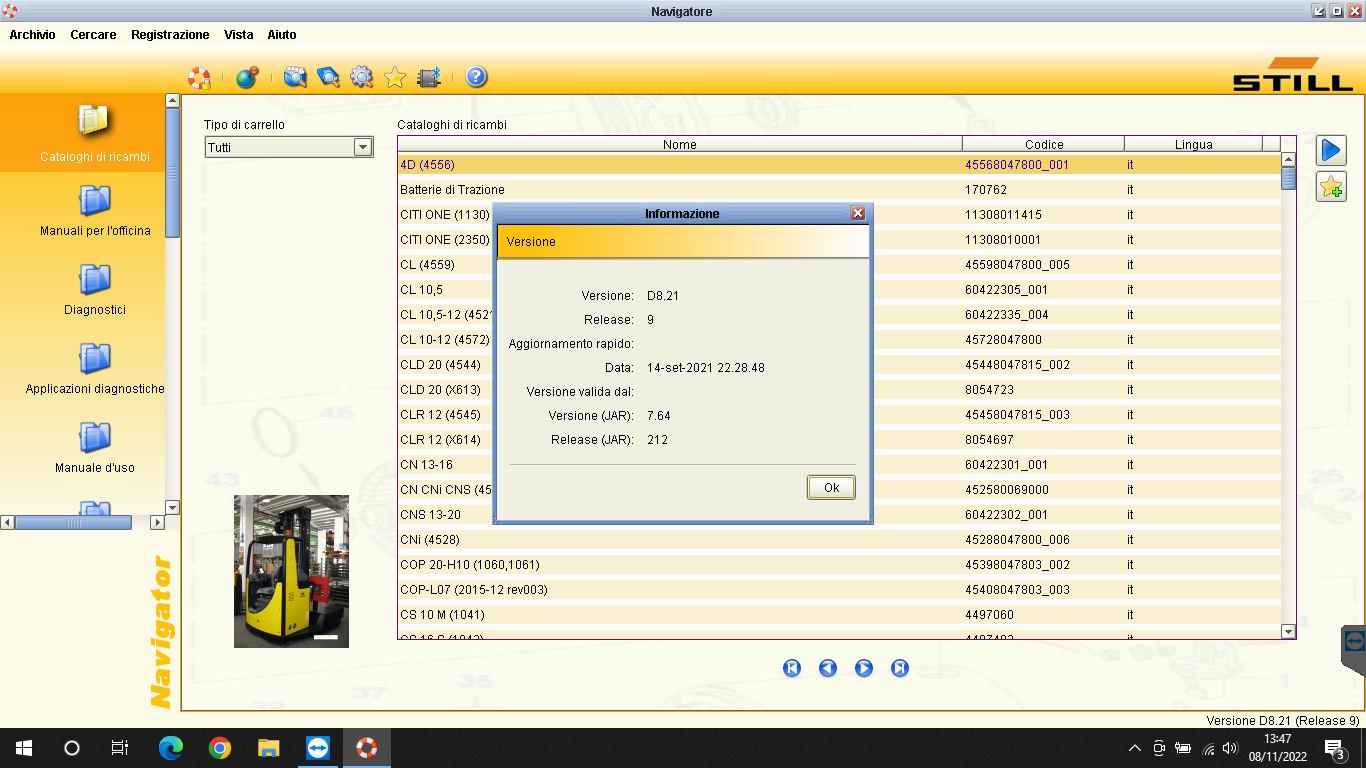
Task: Open Diagnostici sidebar item
Action: tap(95, 290)
